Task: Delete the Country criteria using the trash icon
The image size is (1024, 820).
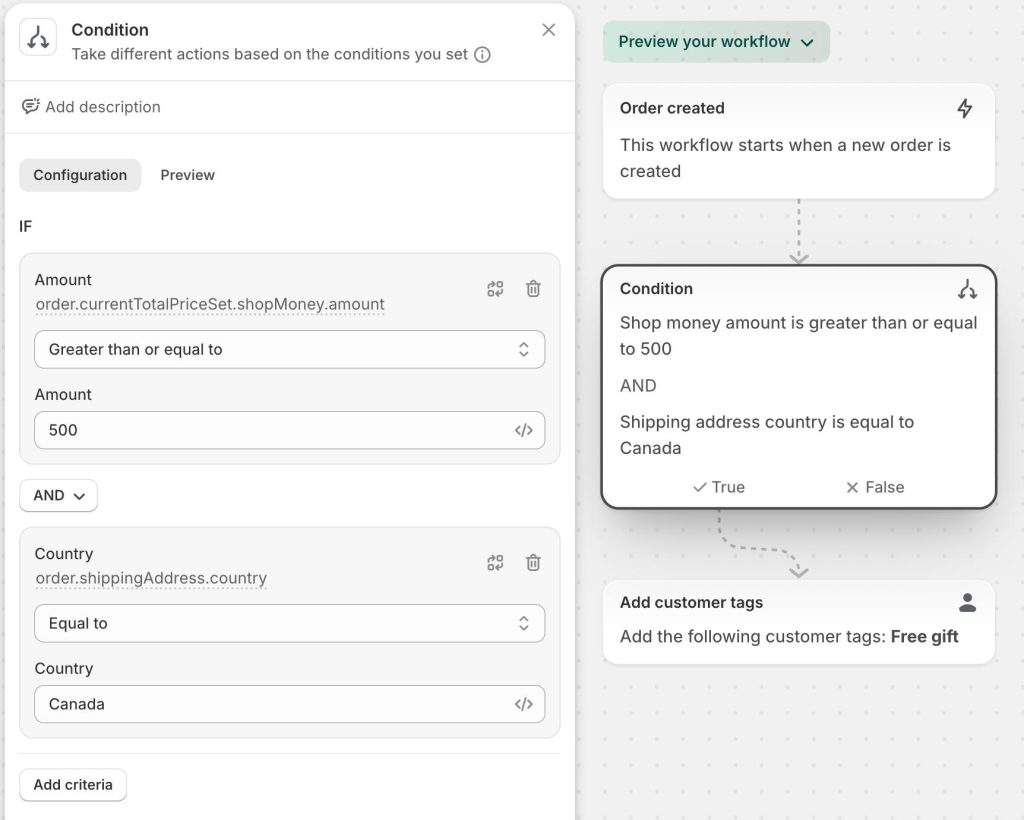Action: (x=533, y=563)
